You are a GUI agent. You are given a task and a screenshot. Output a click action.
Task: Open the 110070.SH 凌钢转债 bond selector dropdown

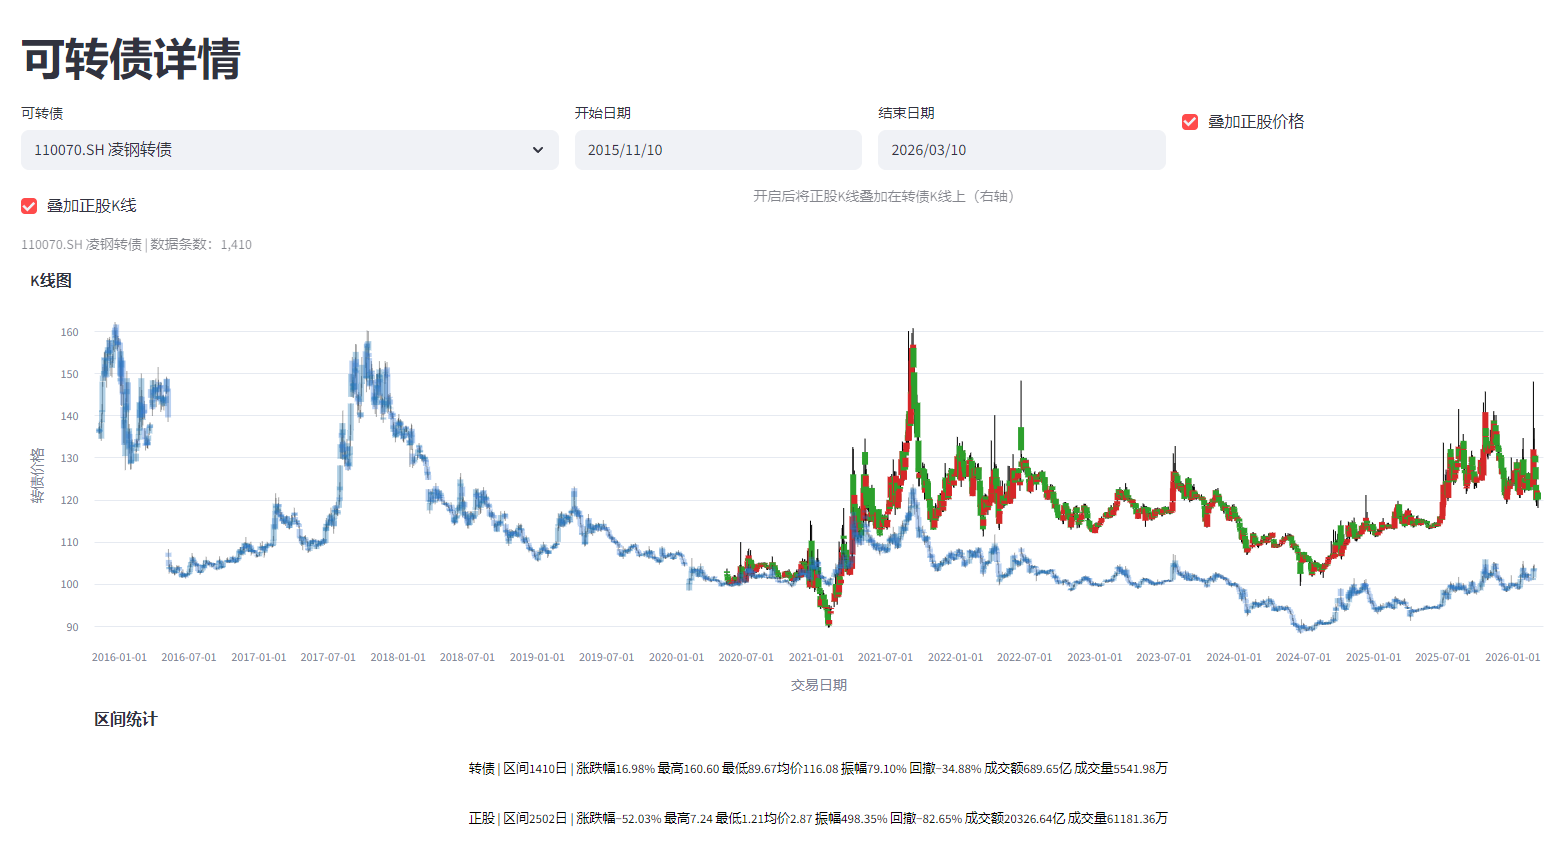coord(290,150)
